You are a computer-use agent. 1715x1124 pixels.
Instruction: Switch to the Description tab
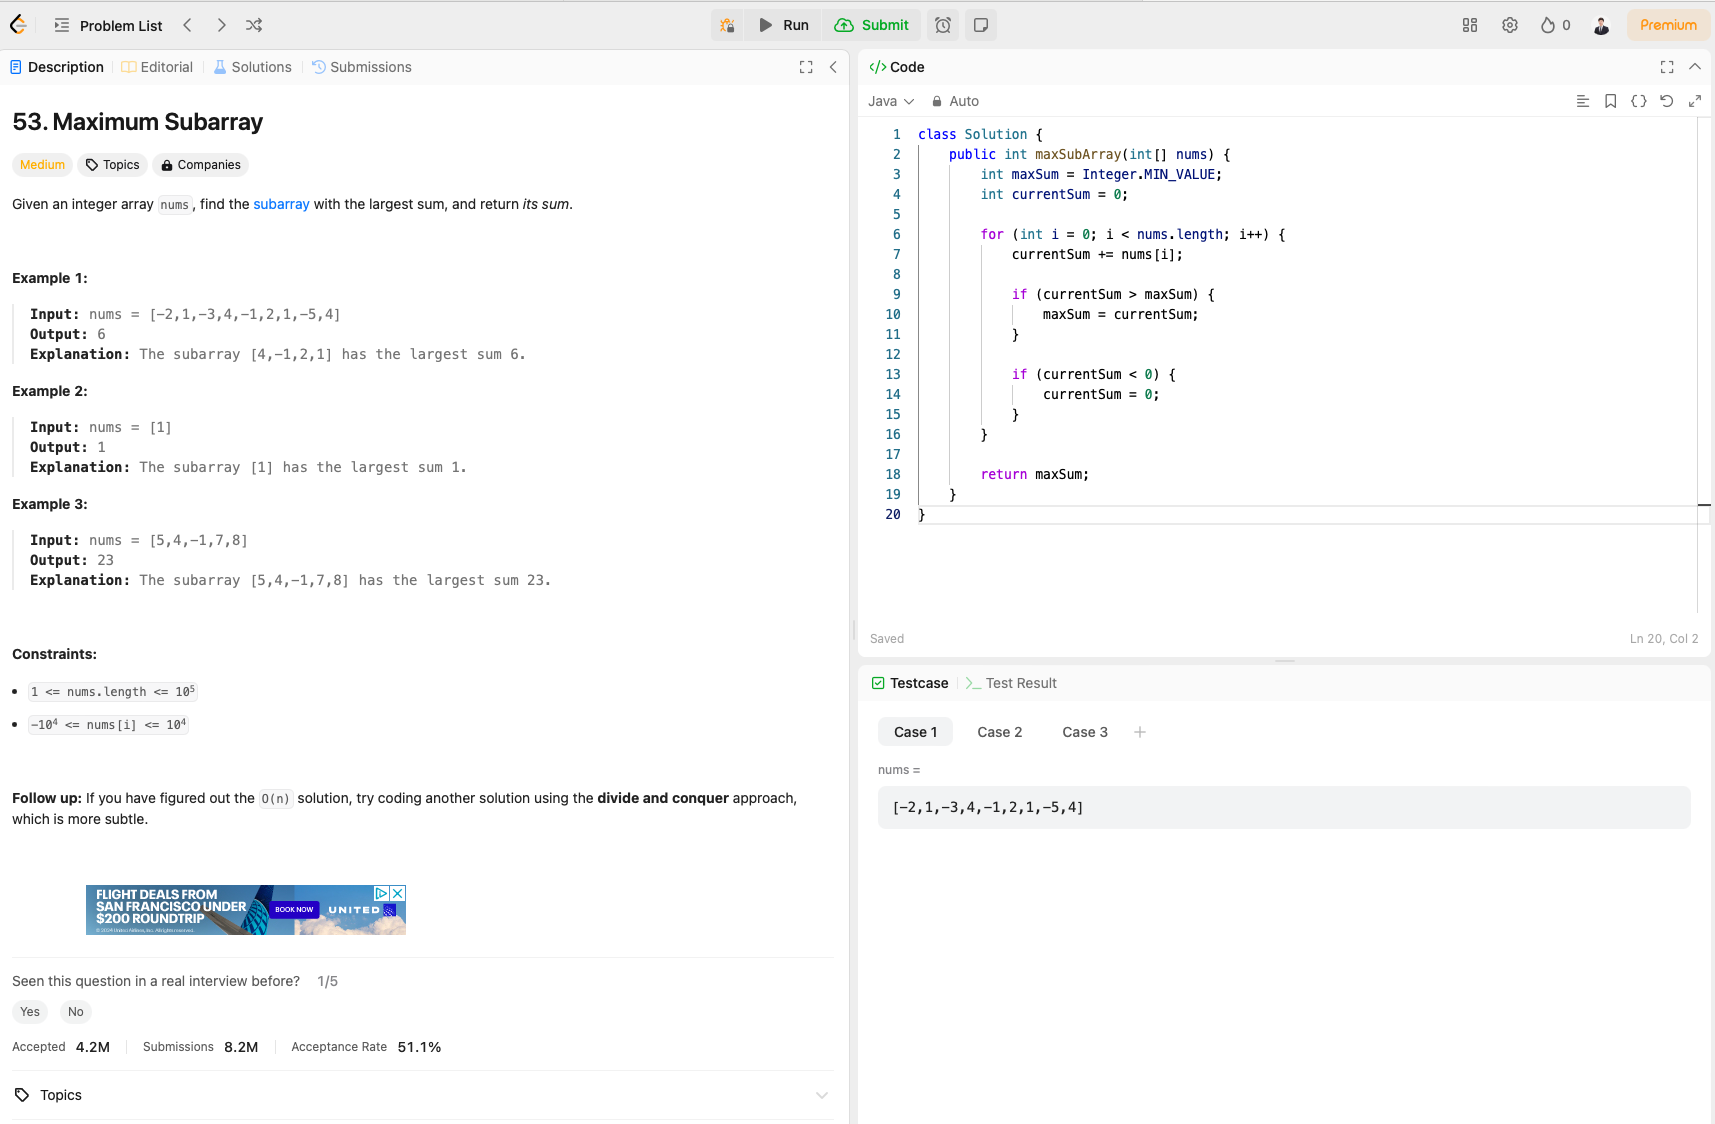tap(57, 67)
